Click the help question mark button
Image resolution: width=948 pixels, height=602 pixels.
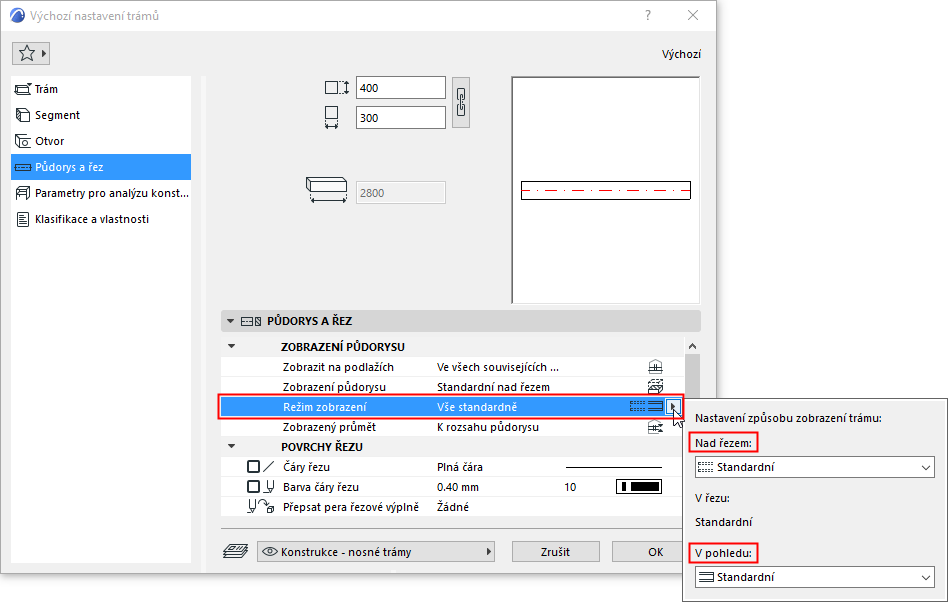tap(648, 15)
